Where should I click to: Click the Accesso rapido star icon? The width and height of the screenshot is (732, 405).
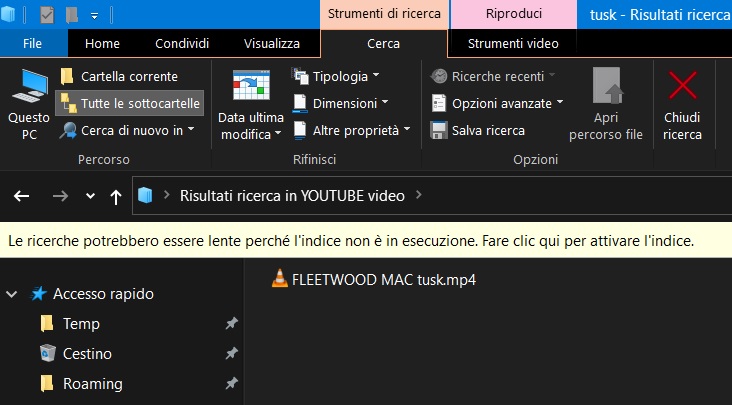38,293
